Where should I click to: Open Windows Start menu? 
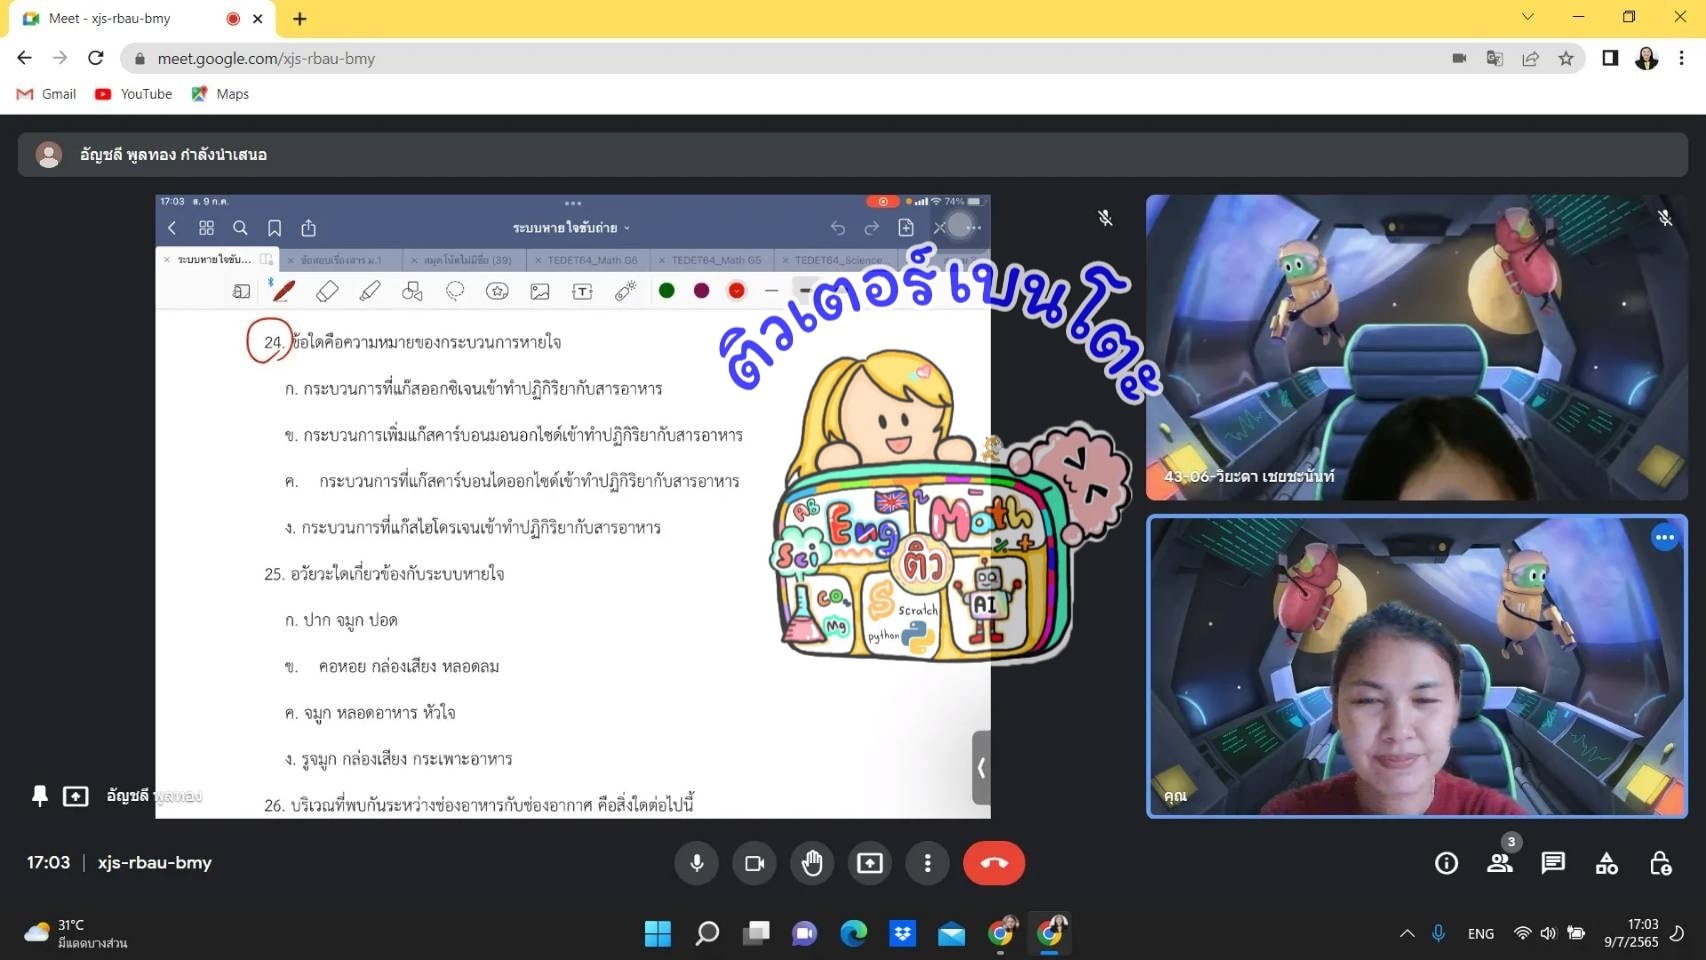tap(658, 934)
